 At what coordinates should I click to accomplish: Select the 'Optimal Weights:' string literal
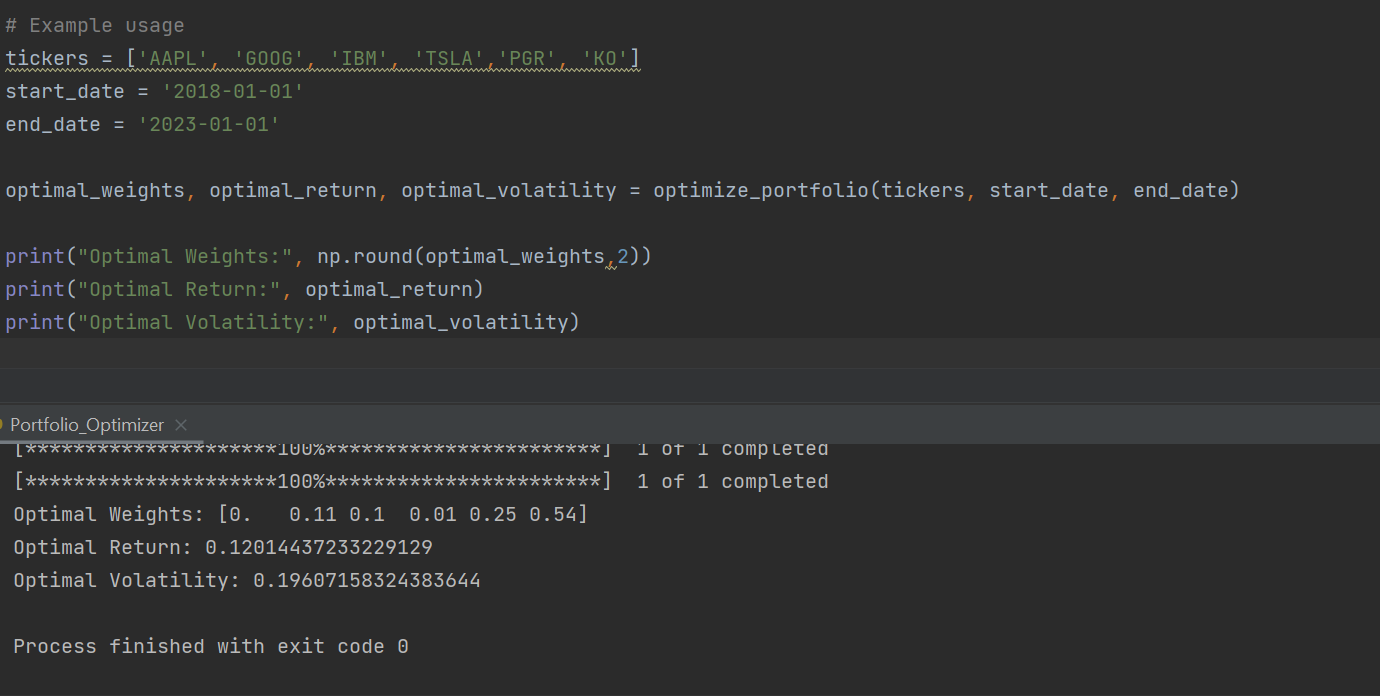(x=183, y=256)
